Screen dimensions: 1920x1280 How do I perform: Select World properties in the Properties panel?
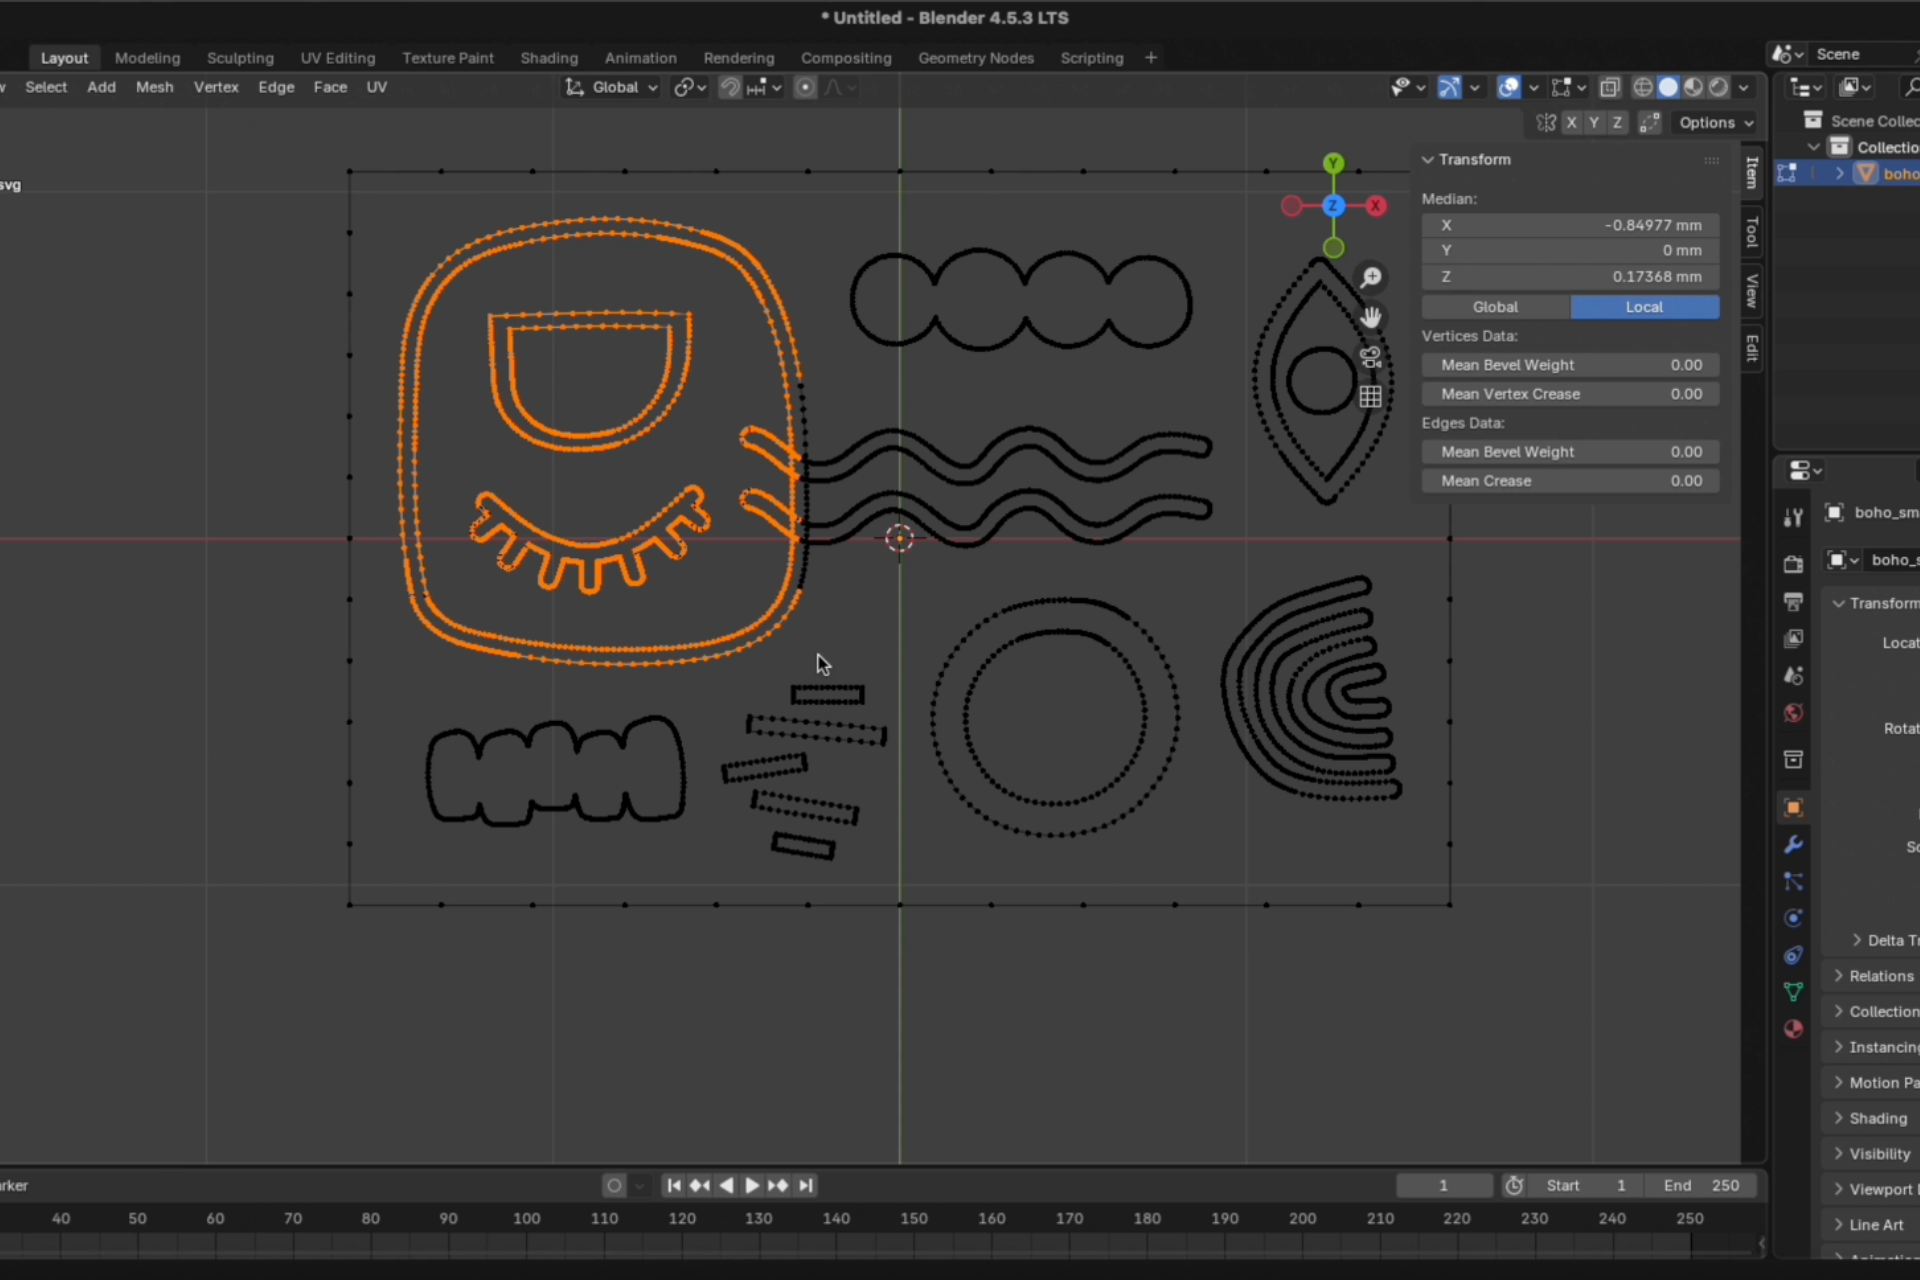click(x=1793, y=713)
